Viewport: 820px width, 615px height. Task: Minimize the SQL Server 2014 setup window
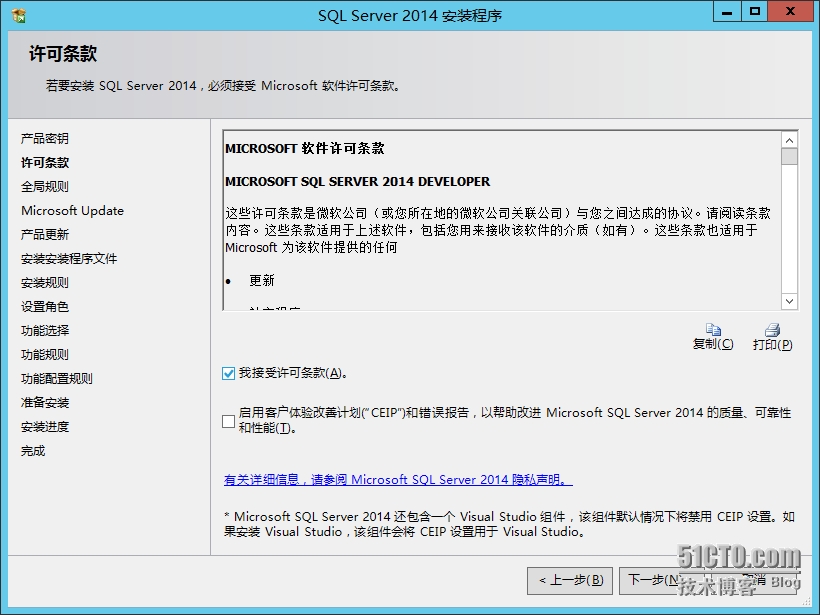tap(727, 12)
